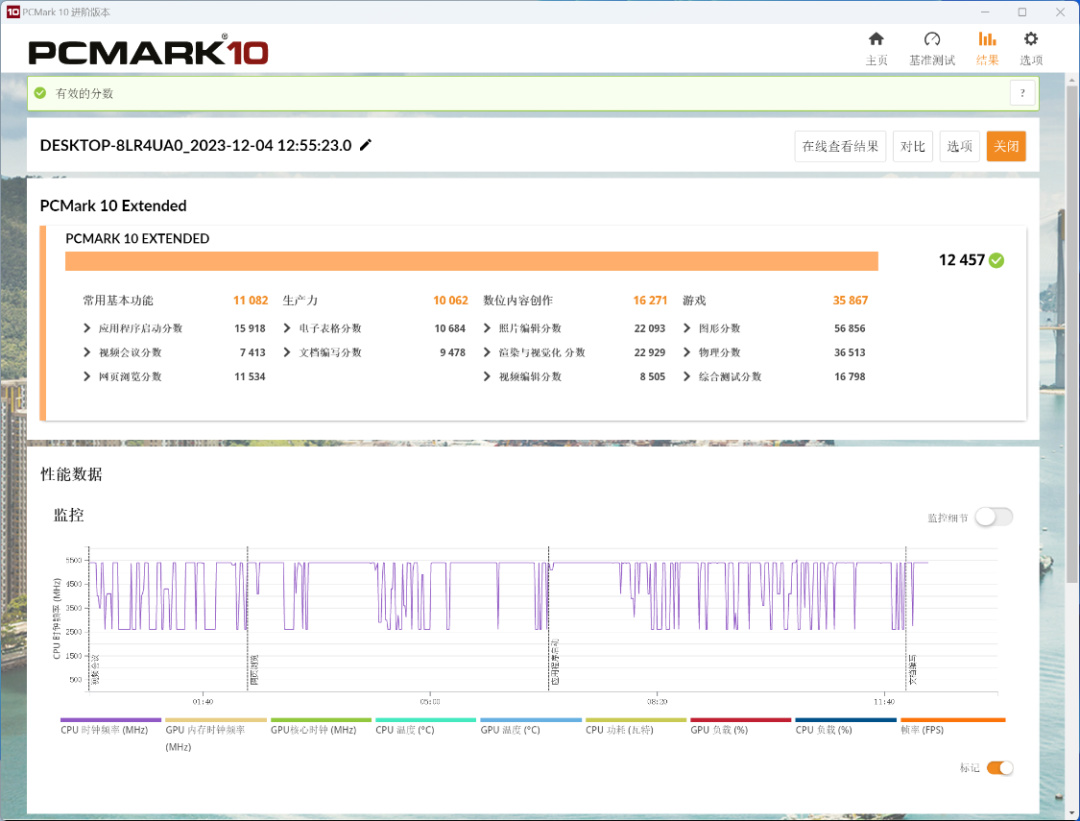Expand 电子表格分数 row
The height and width of the screenshot is (821, 1080).
(x=287, y=328)
